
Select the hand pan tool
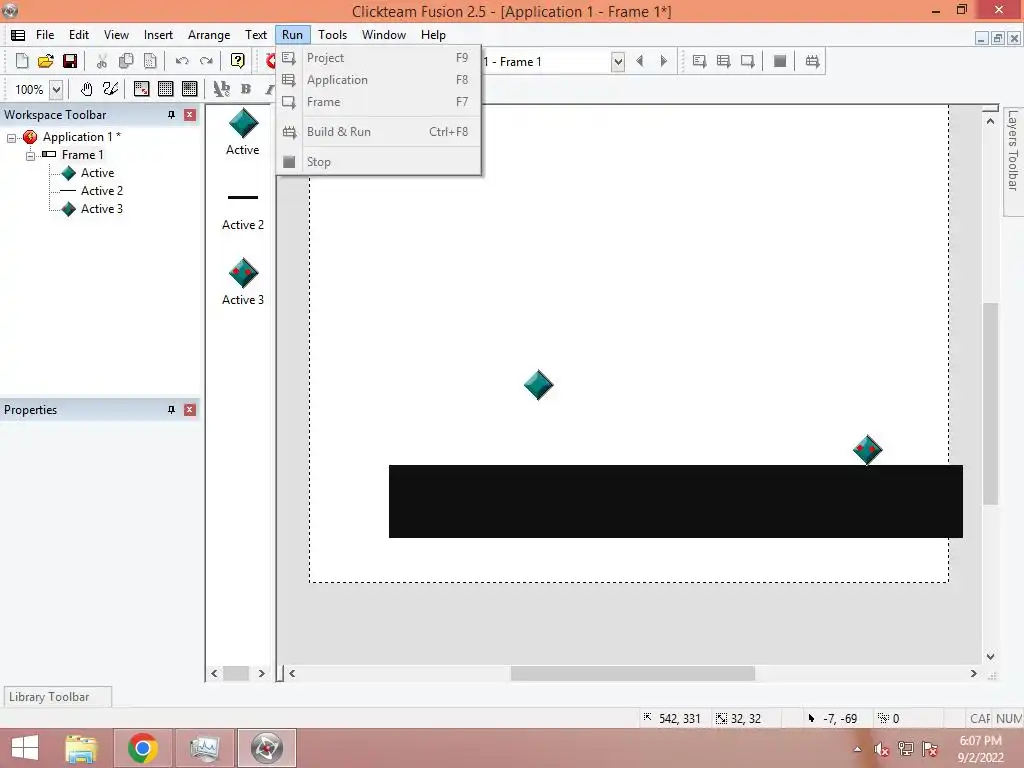(x=86, y=89)
